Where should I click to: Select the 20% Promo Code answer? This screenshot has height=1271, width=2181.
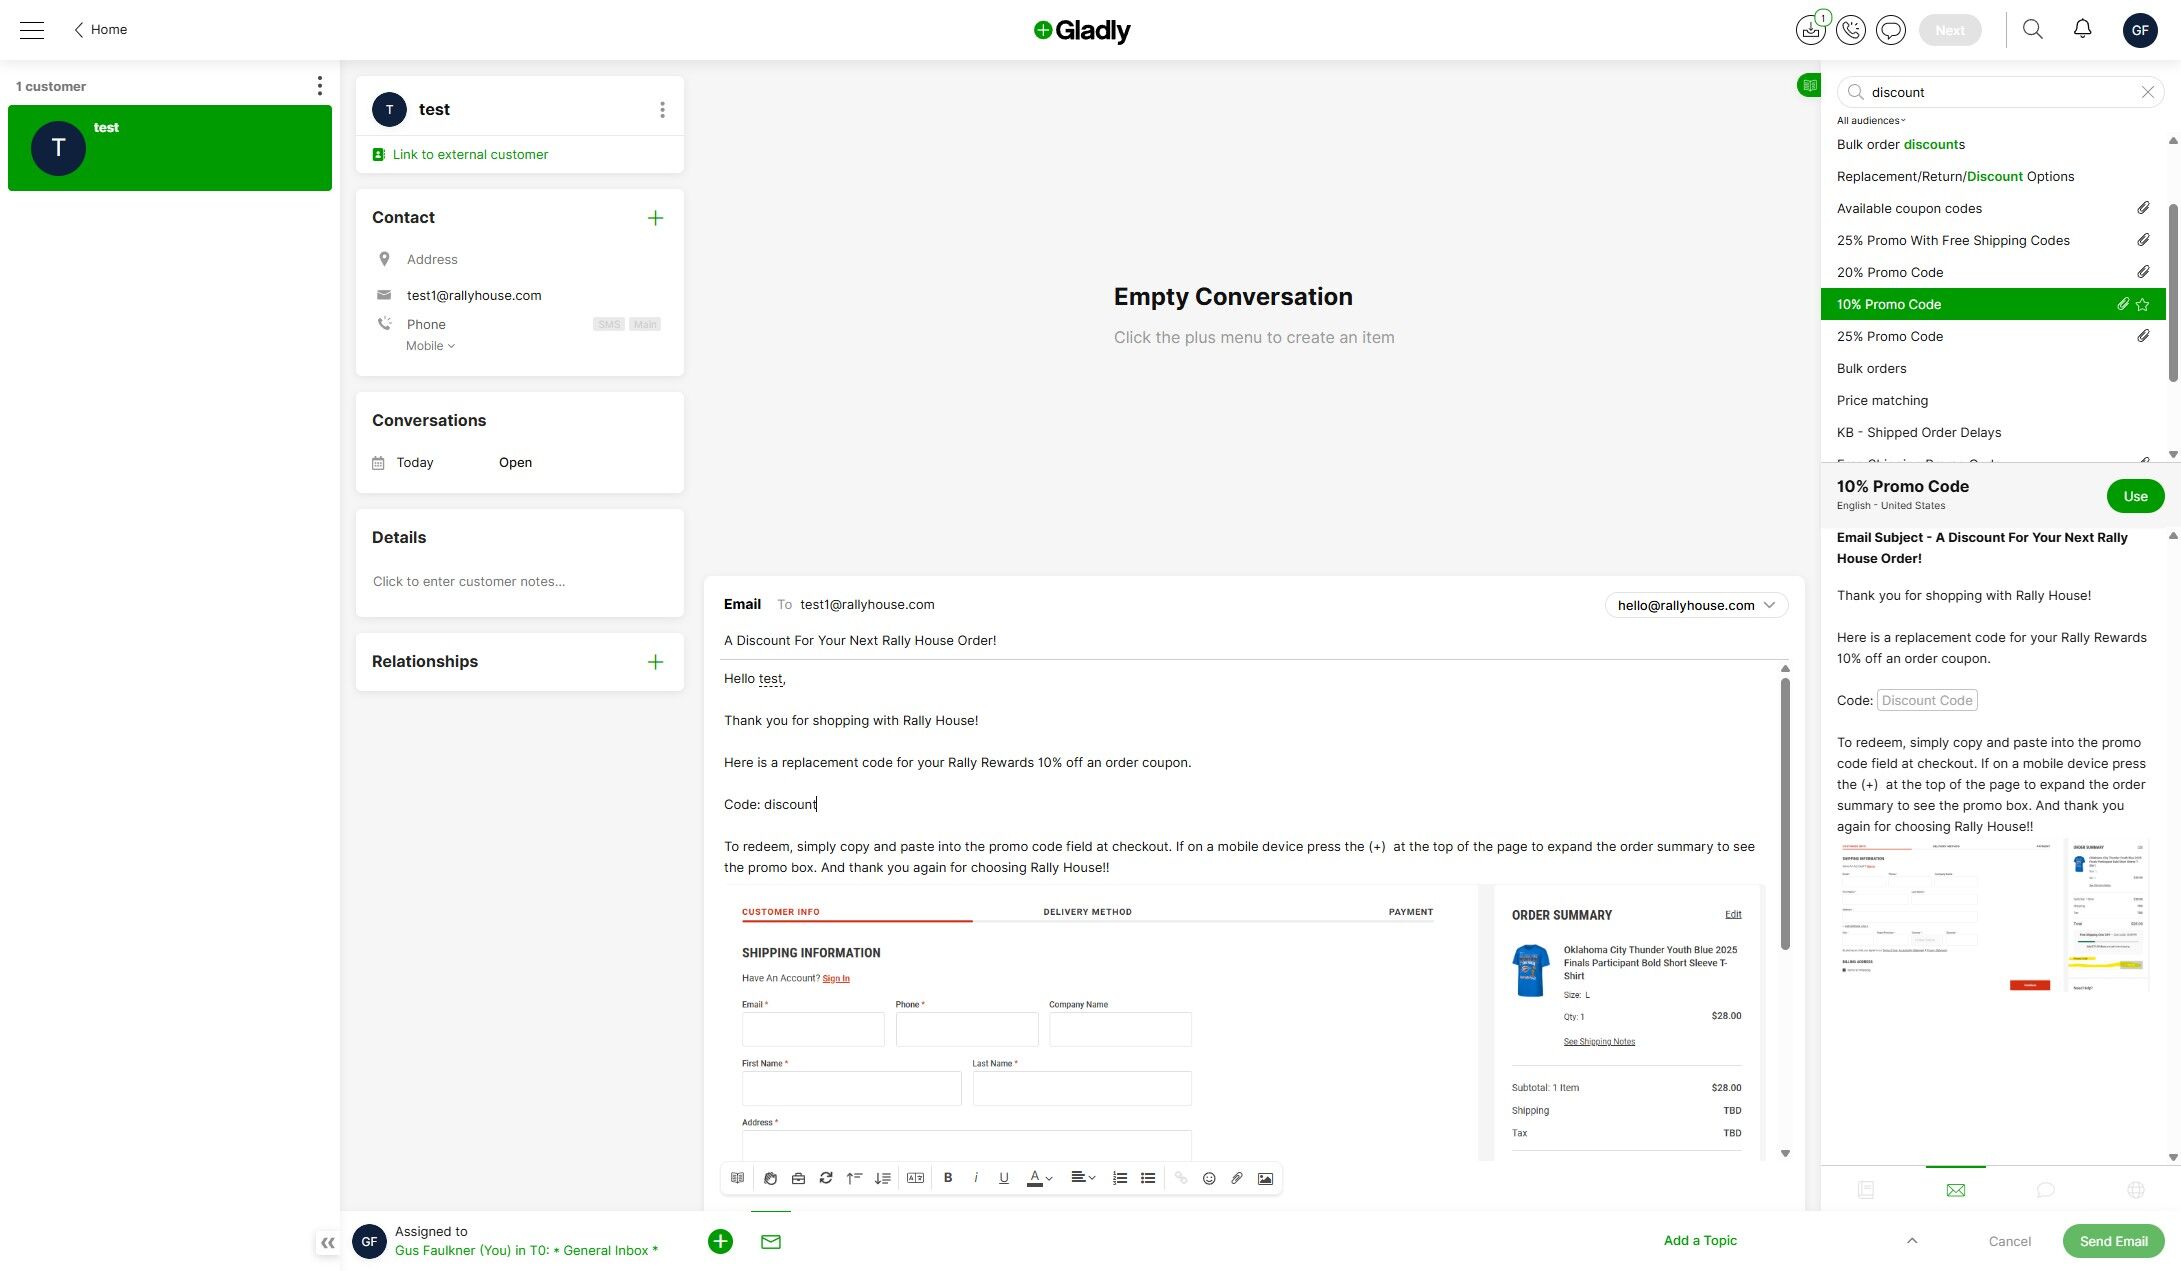click(1993, 272)
